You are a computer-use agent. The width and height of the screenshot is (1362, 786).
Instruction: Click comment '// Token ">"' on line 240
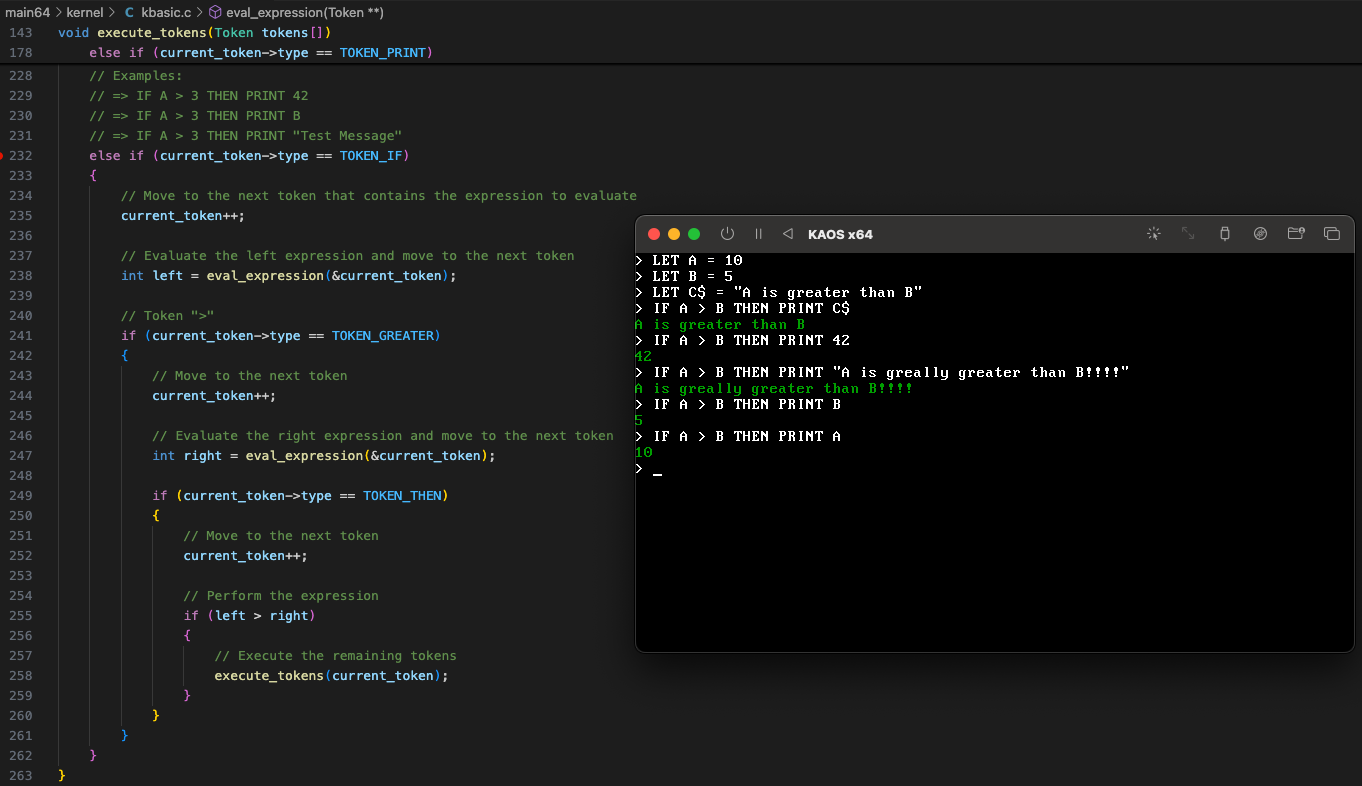point(168,316)
